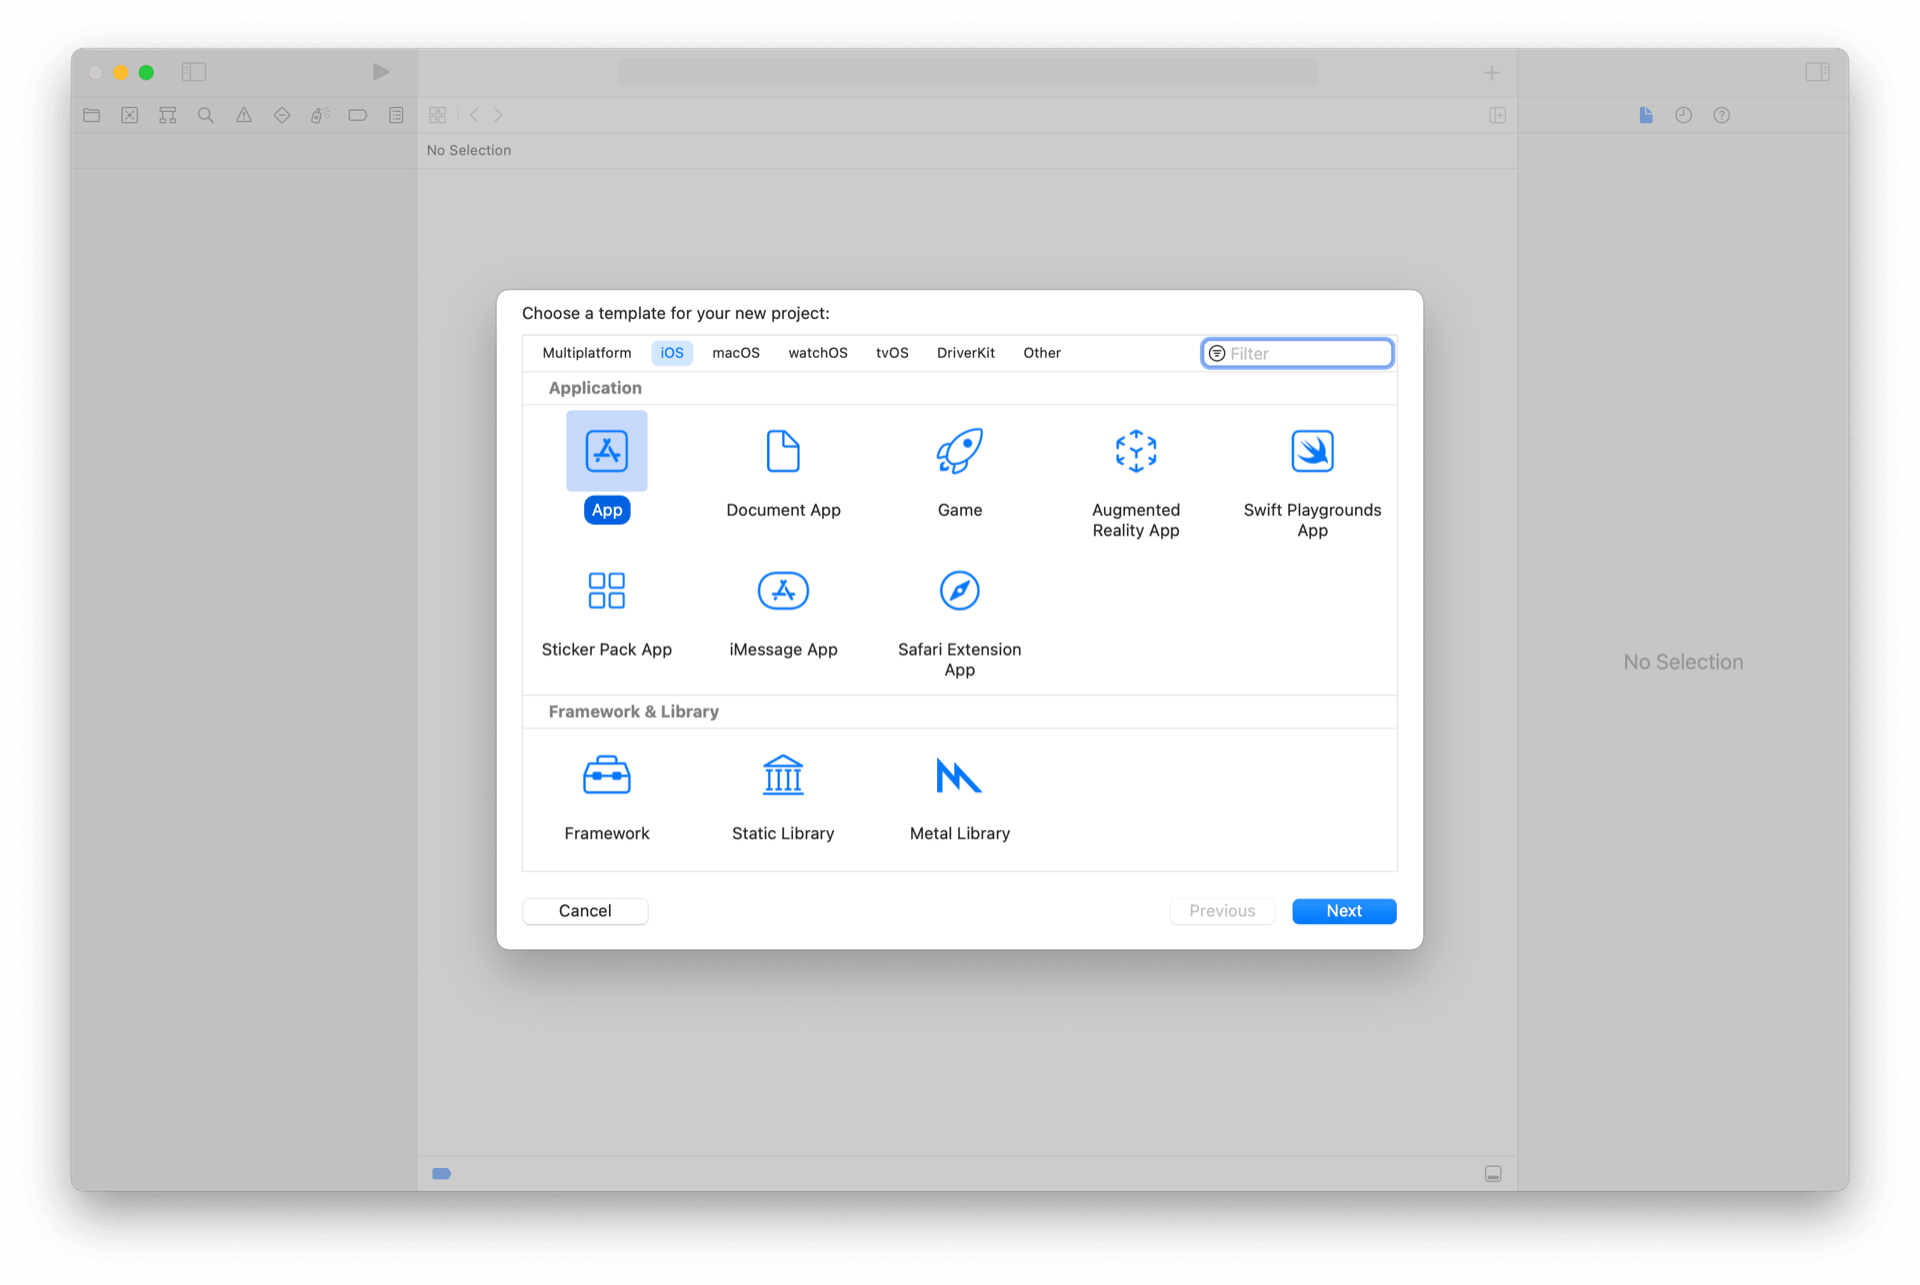The image size is (1920, 1285).
Task: Click the Next button
Action: (x=1343, y=911)
